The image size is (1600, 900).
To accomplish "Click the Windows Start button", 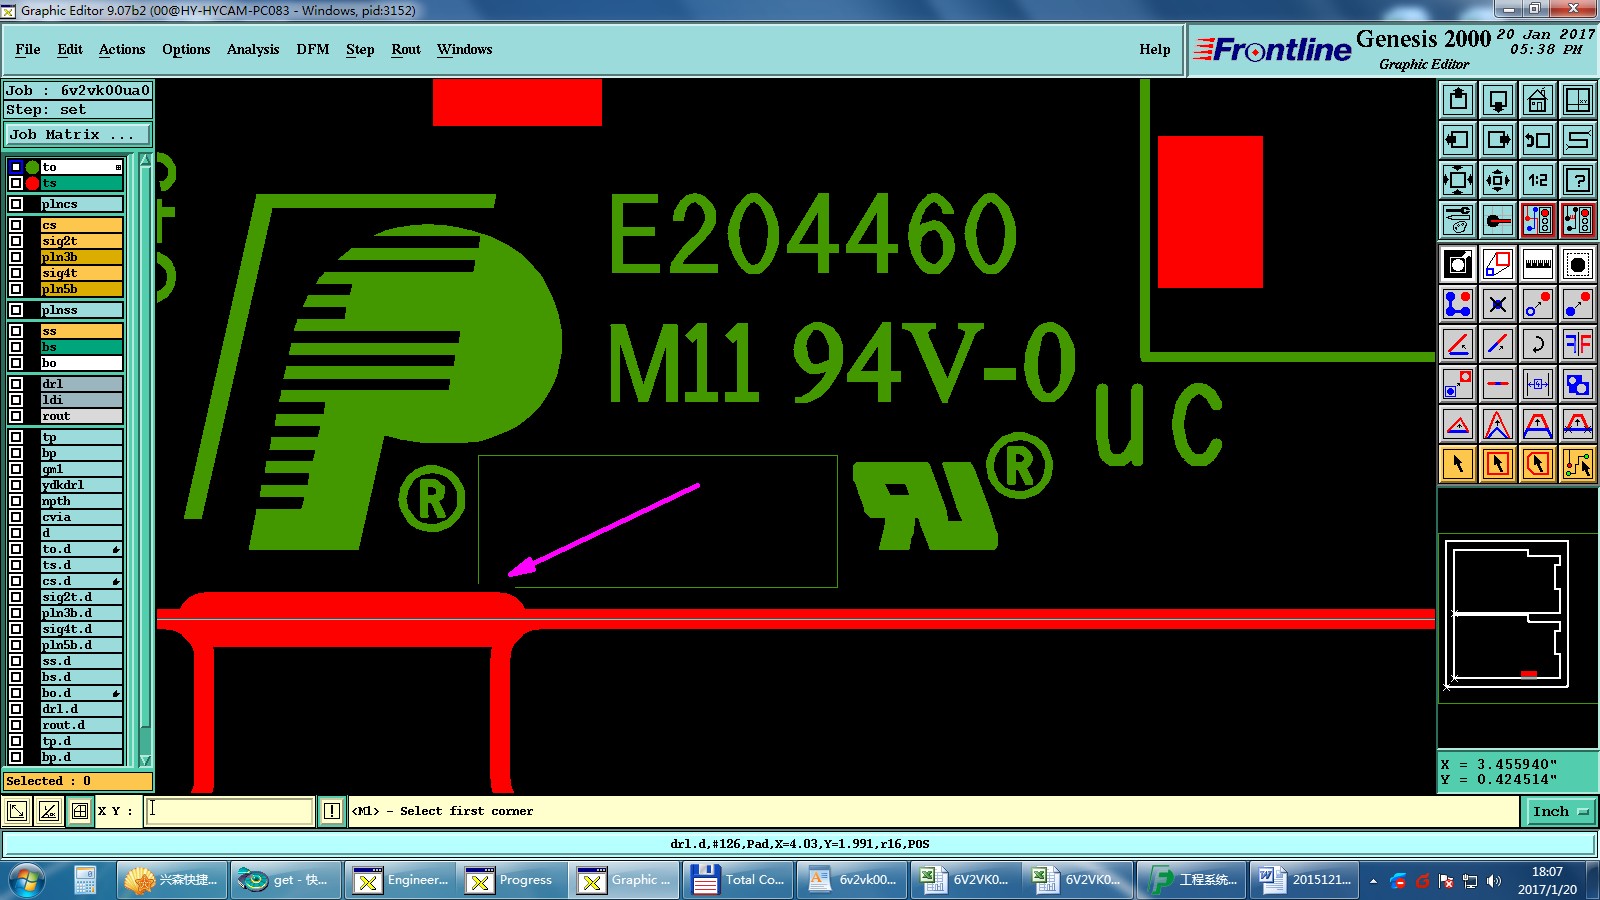I will pos(27,880).
